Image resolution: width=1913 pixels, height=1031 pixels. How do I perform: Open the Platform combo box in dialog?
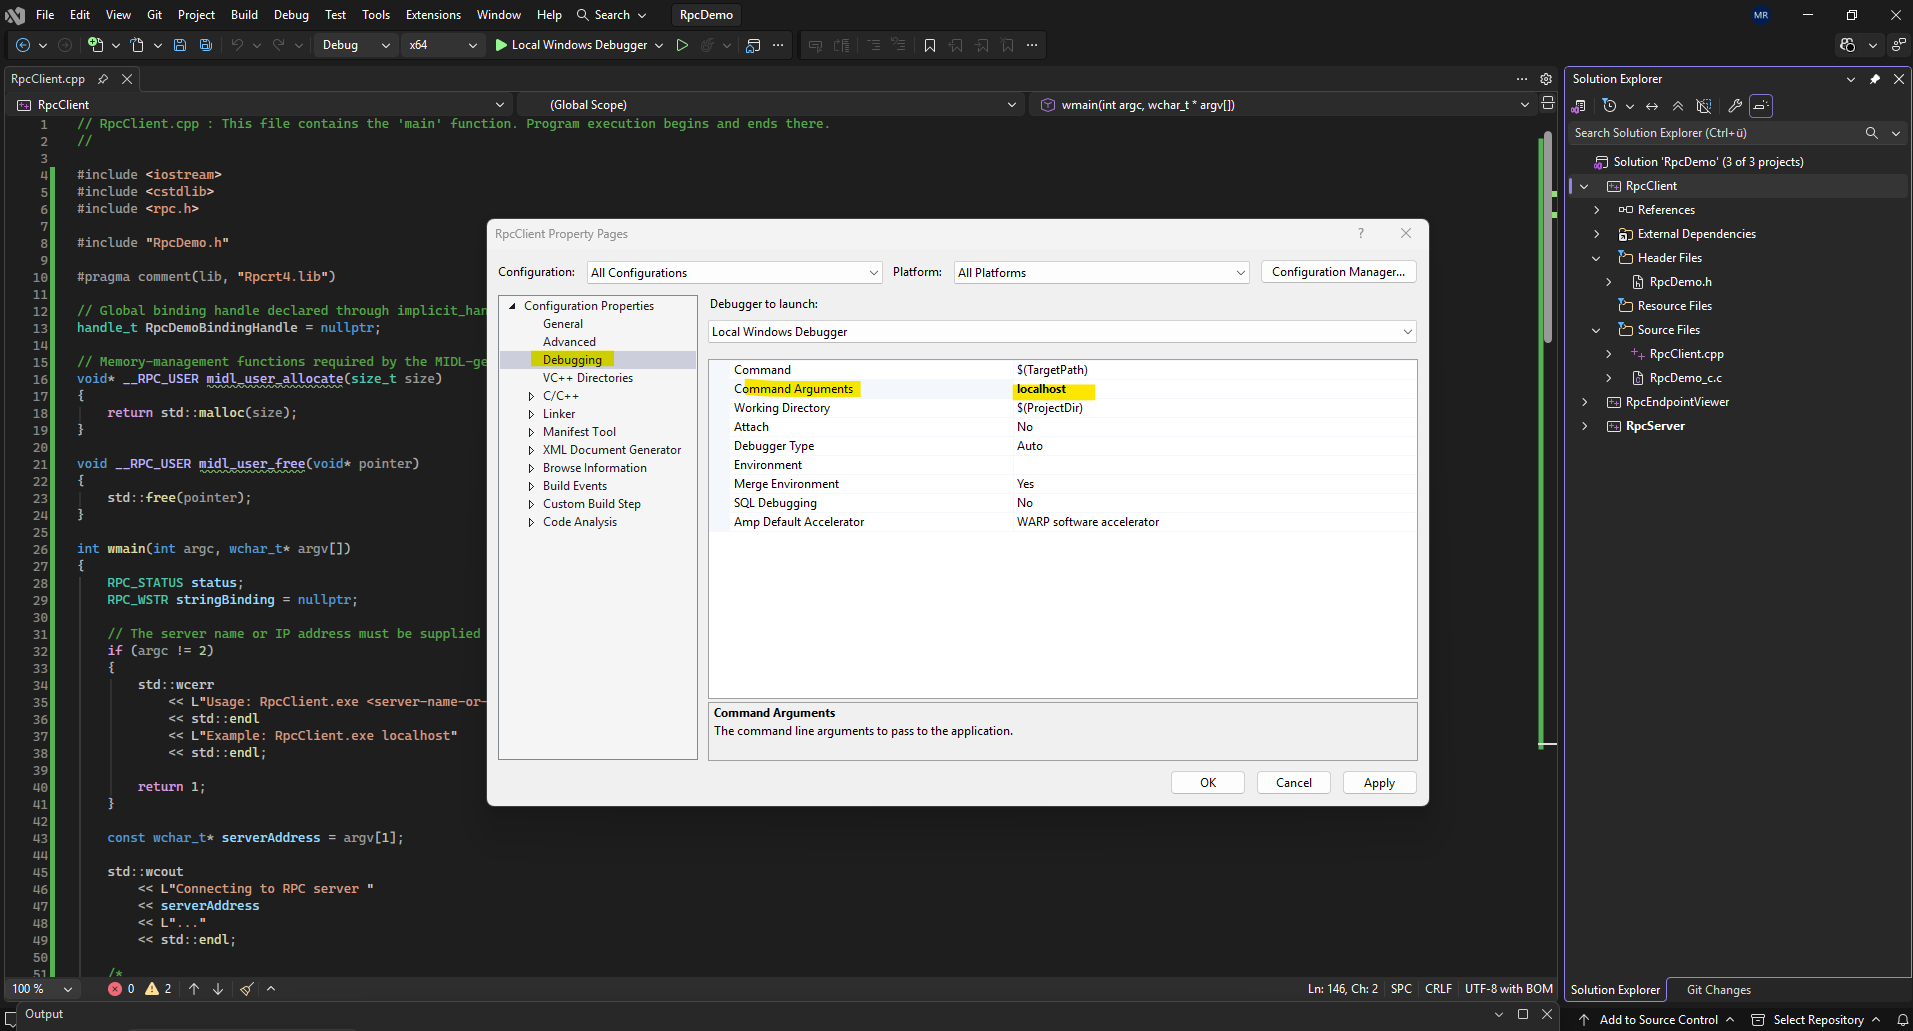click(x=1102, y=273)
